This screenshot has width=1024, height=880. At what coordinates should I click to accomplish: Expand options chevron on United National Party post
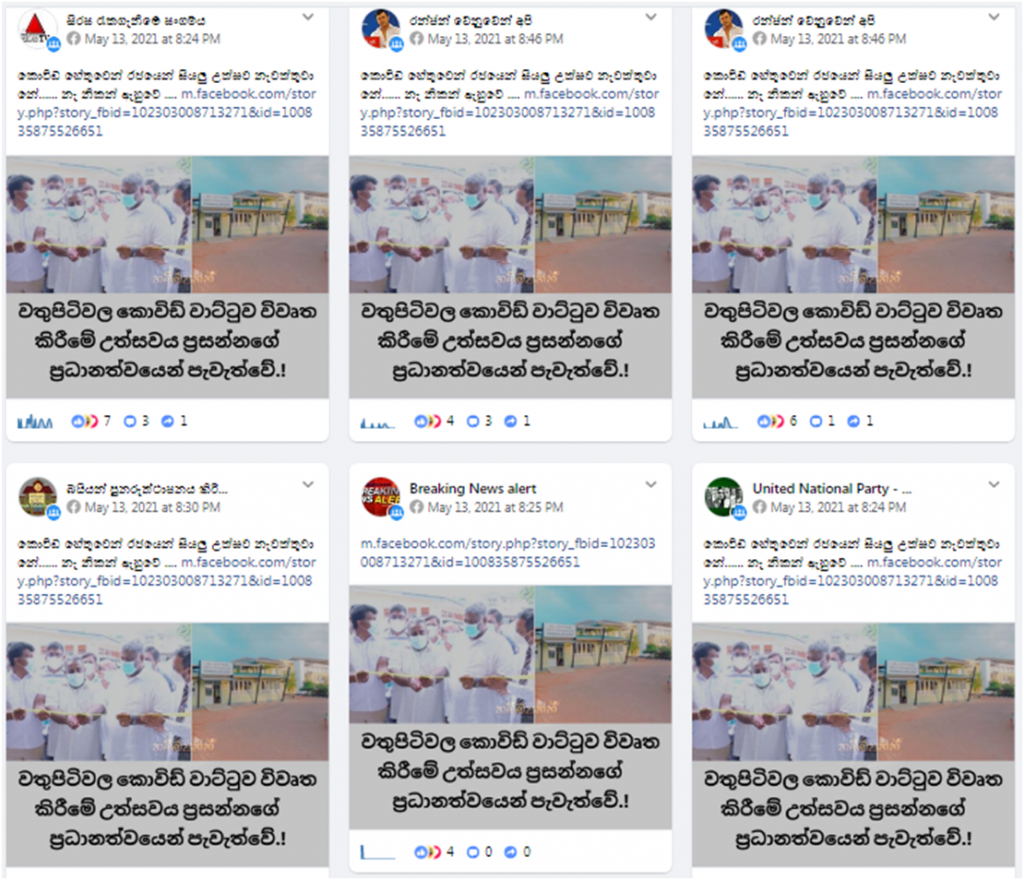tap(994, 485)
